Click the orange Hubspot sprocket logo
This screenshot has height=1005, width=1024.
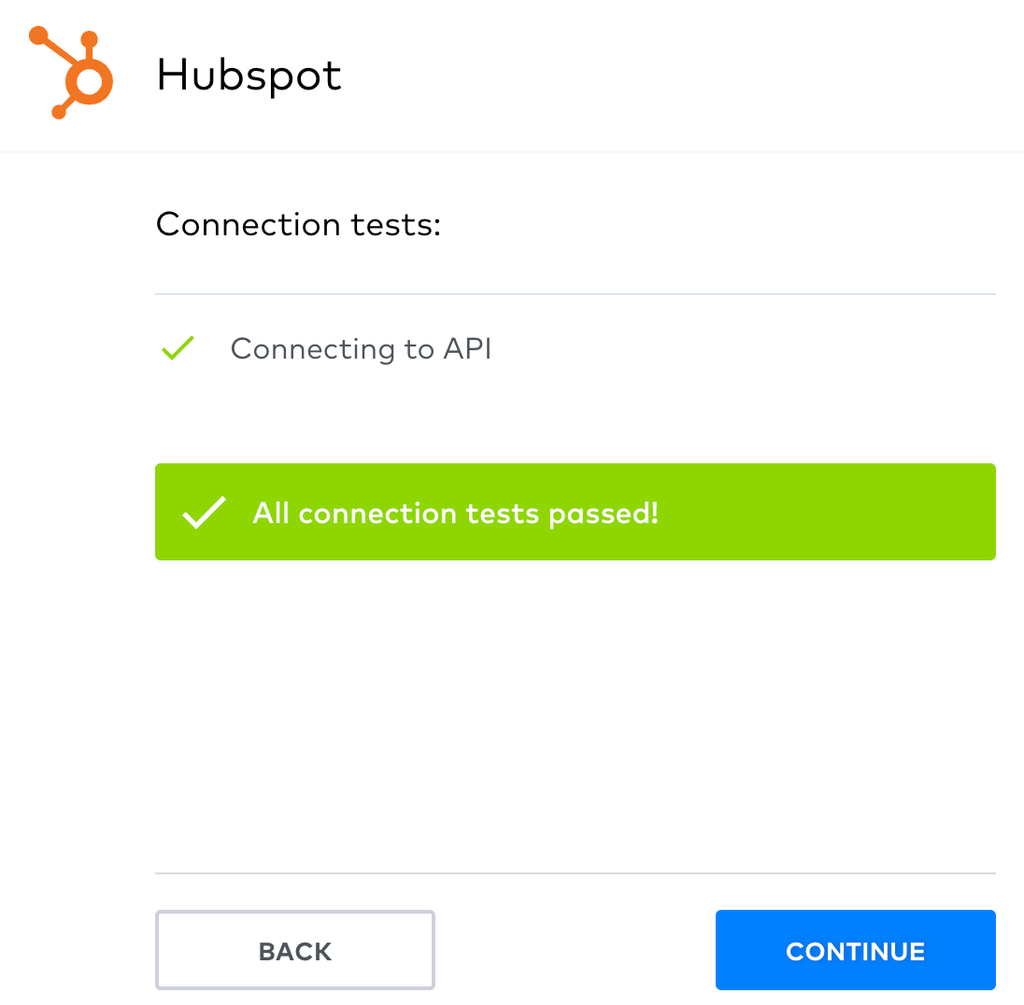[71, 72]
